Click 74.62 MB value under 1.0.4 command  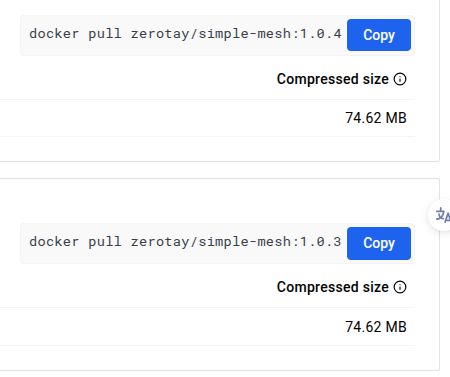coord(376,118)
